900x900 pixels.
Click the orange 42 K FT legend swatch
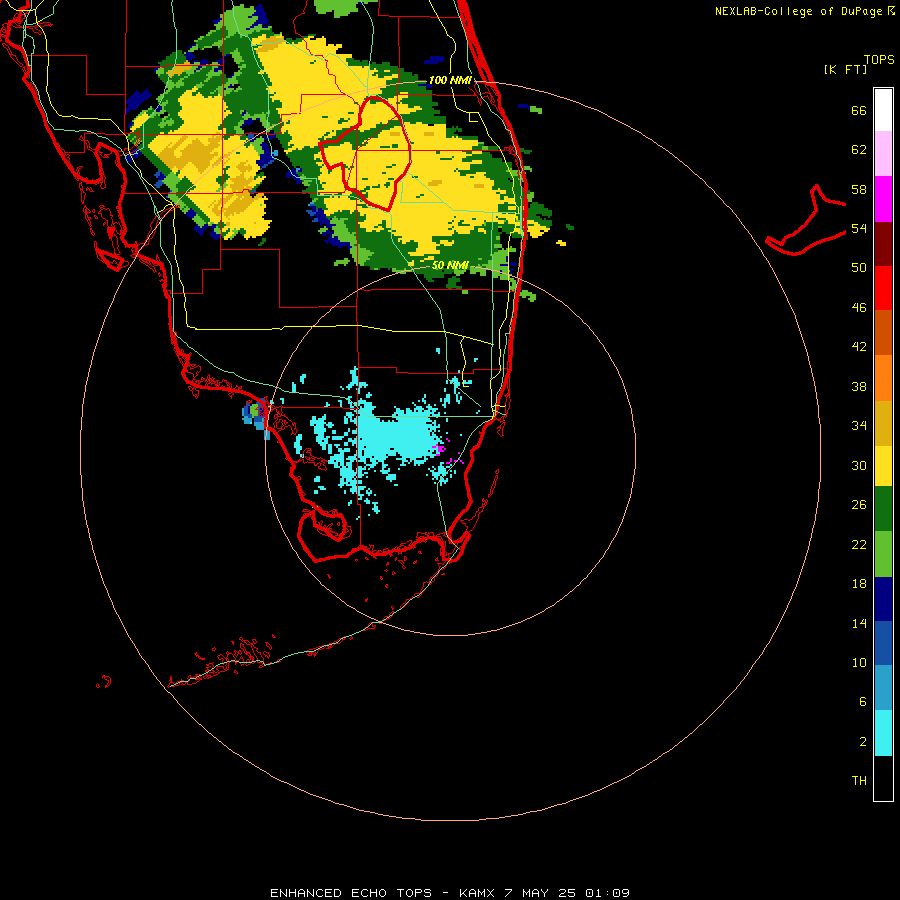click(883, 377)
